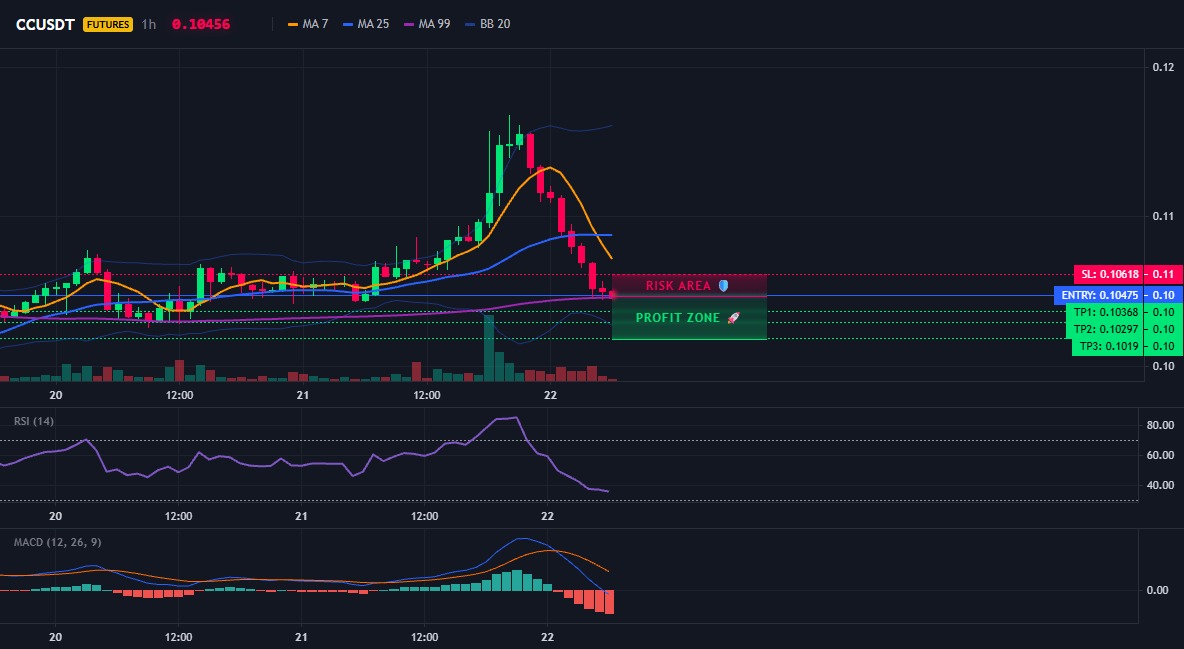Open the MACD (12, 26, 9) indicator label
Screen dimensions: 1184x649
(57, 542)
